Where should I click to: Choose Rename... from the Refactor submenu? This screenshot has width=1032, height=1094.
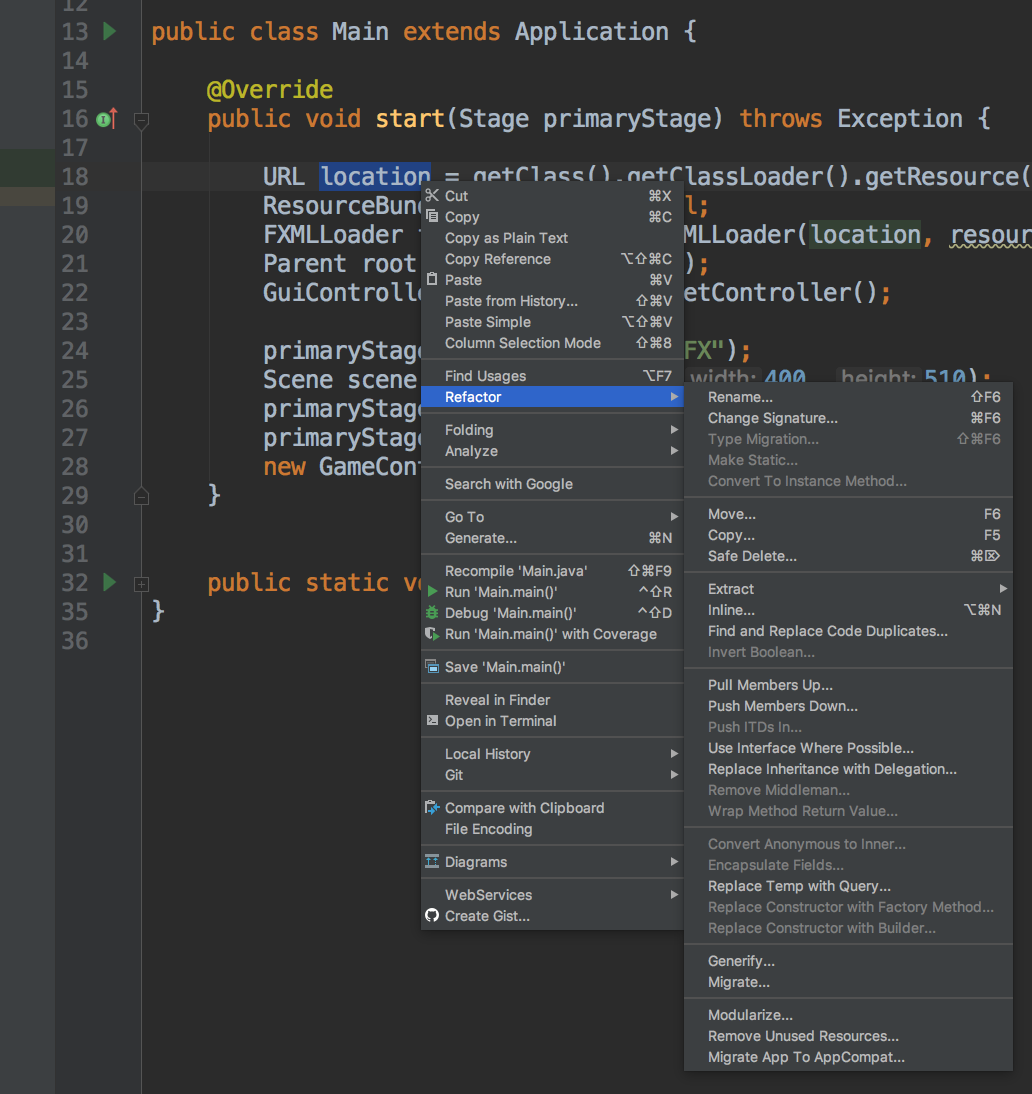click(848, 396)
